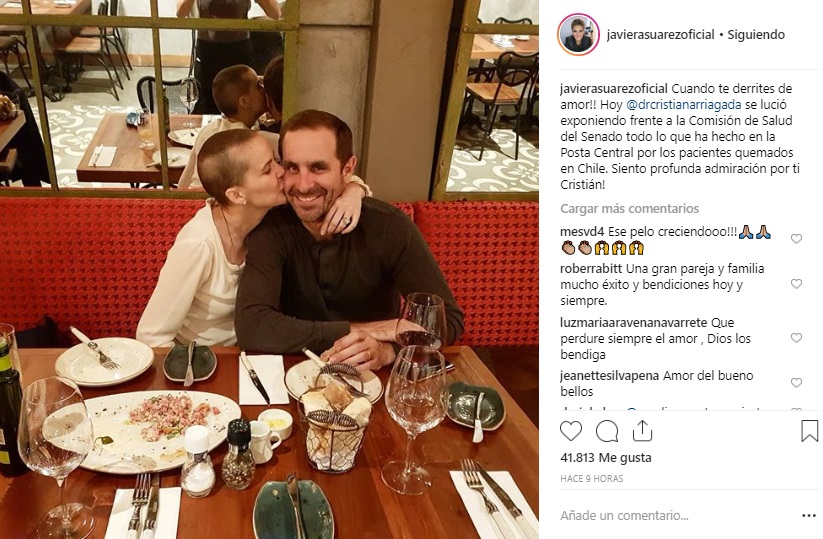View the 41.813 Me gusta likes list
The width and height of the screenshot is (823, 539).
tap(606, 458)
